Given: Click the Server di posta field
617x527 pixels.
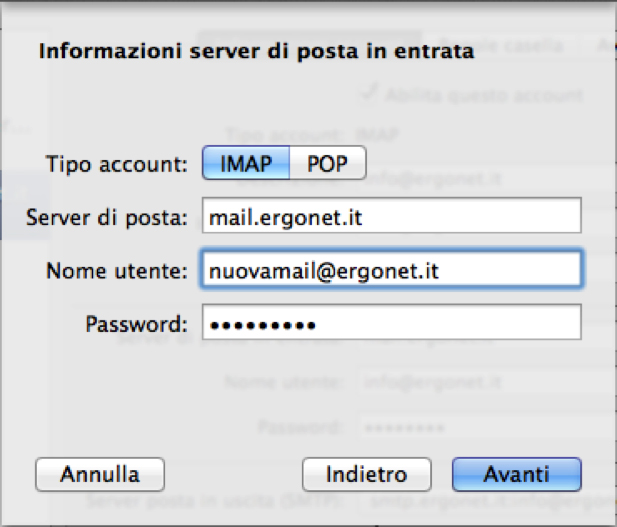Looking at the screenshot, I should (x=391, y=215).
